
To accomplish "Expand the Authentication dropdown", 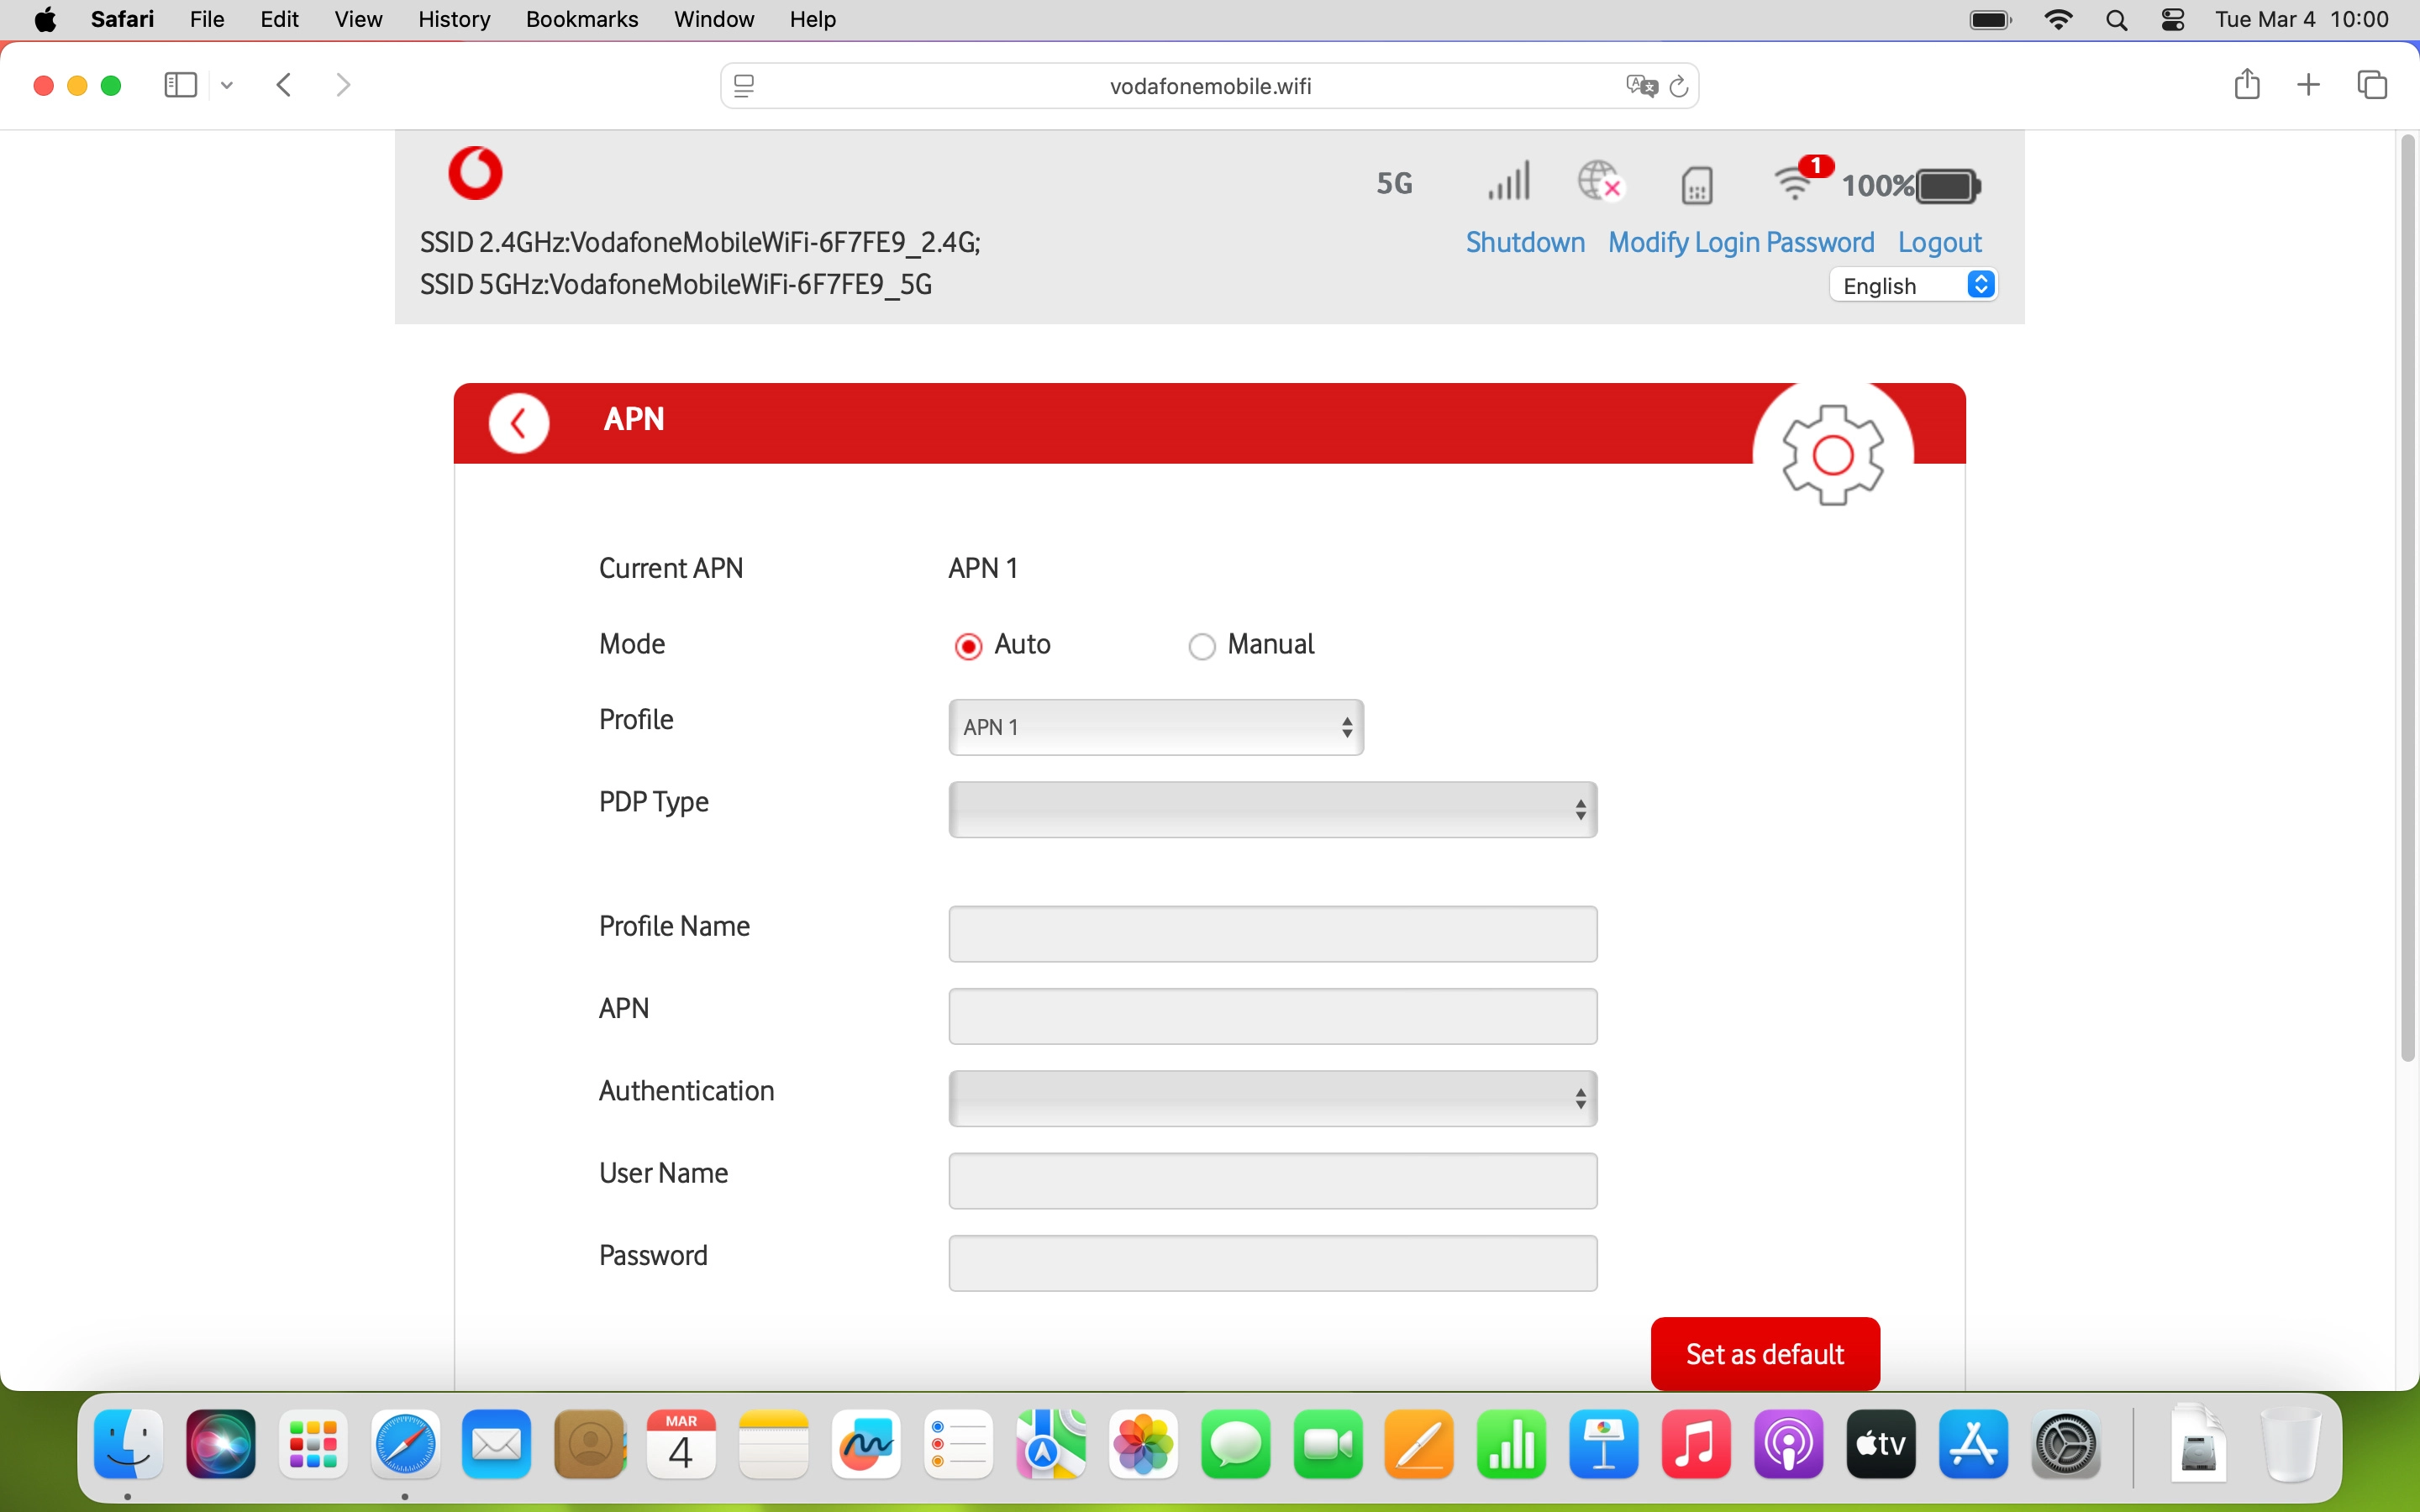I will click(x=1272, y=1099).
